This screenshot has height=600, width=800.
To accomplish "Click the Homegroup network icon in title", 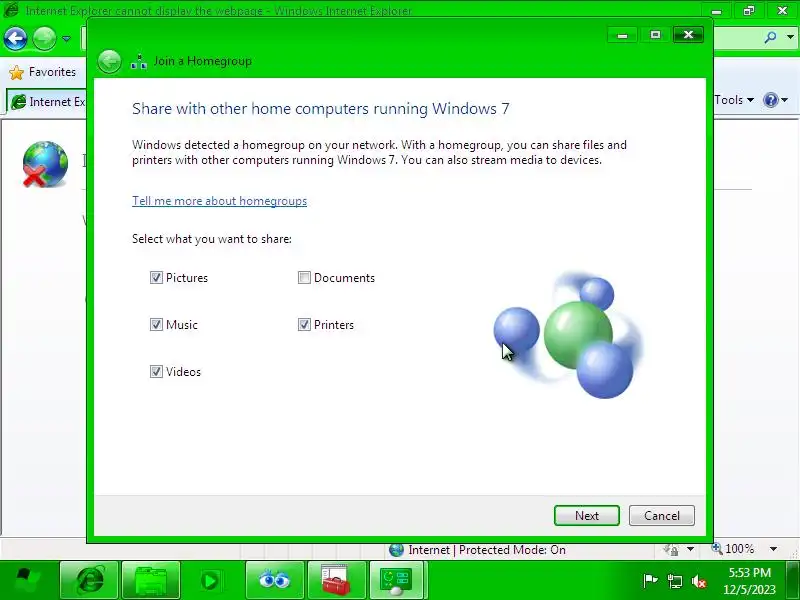I will click(139, 61).
